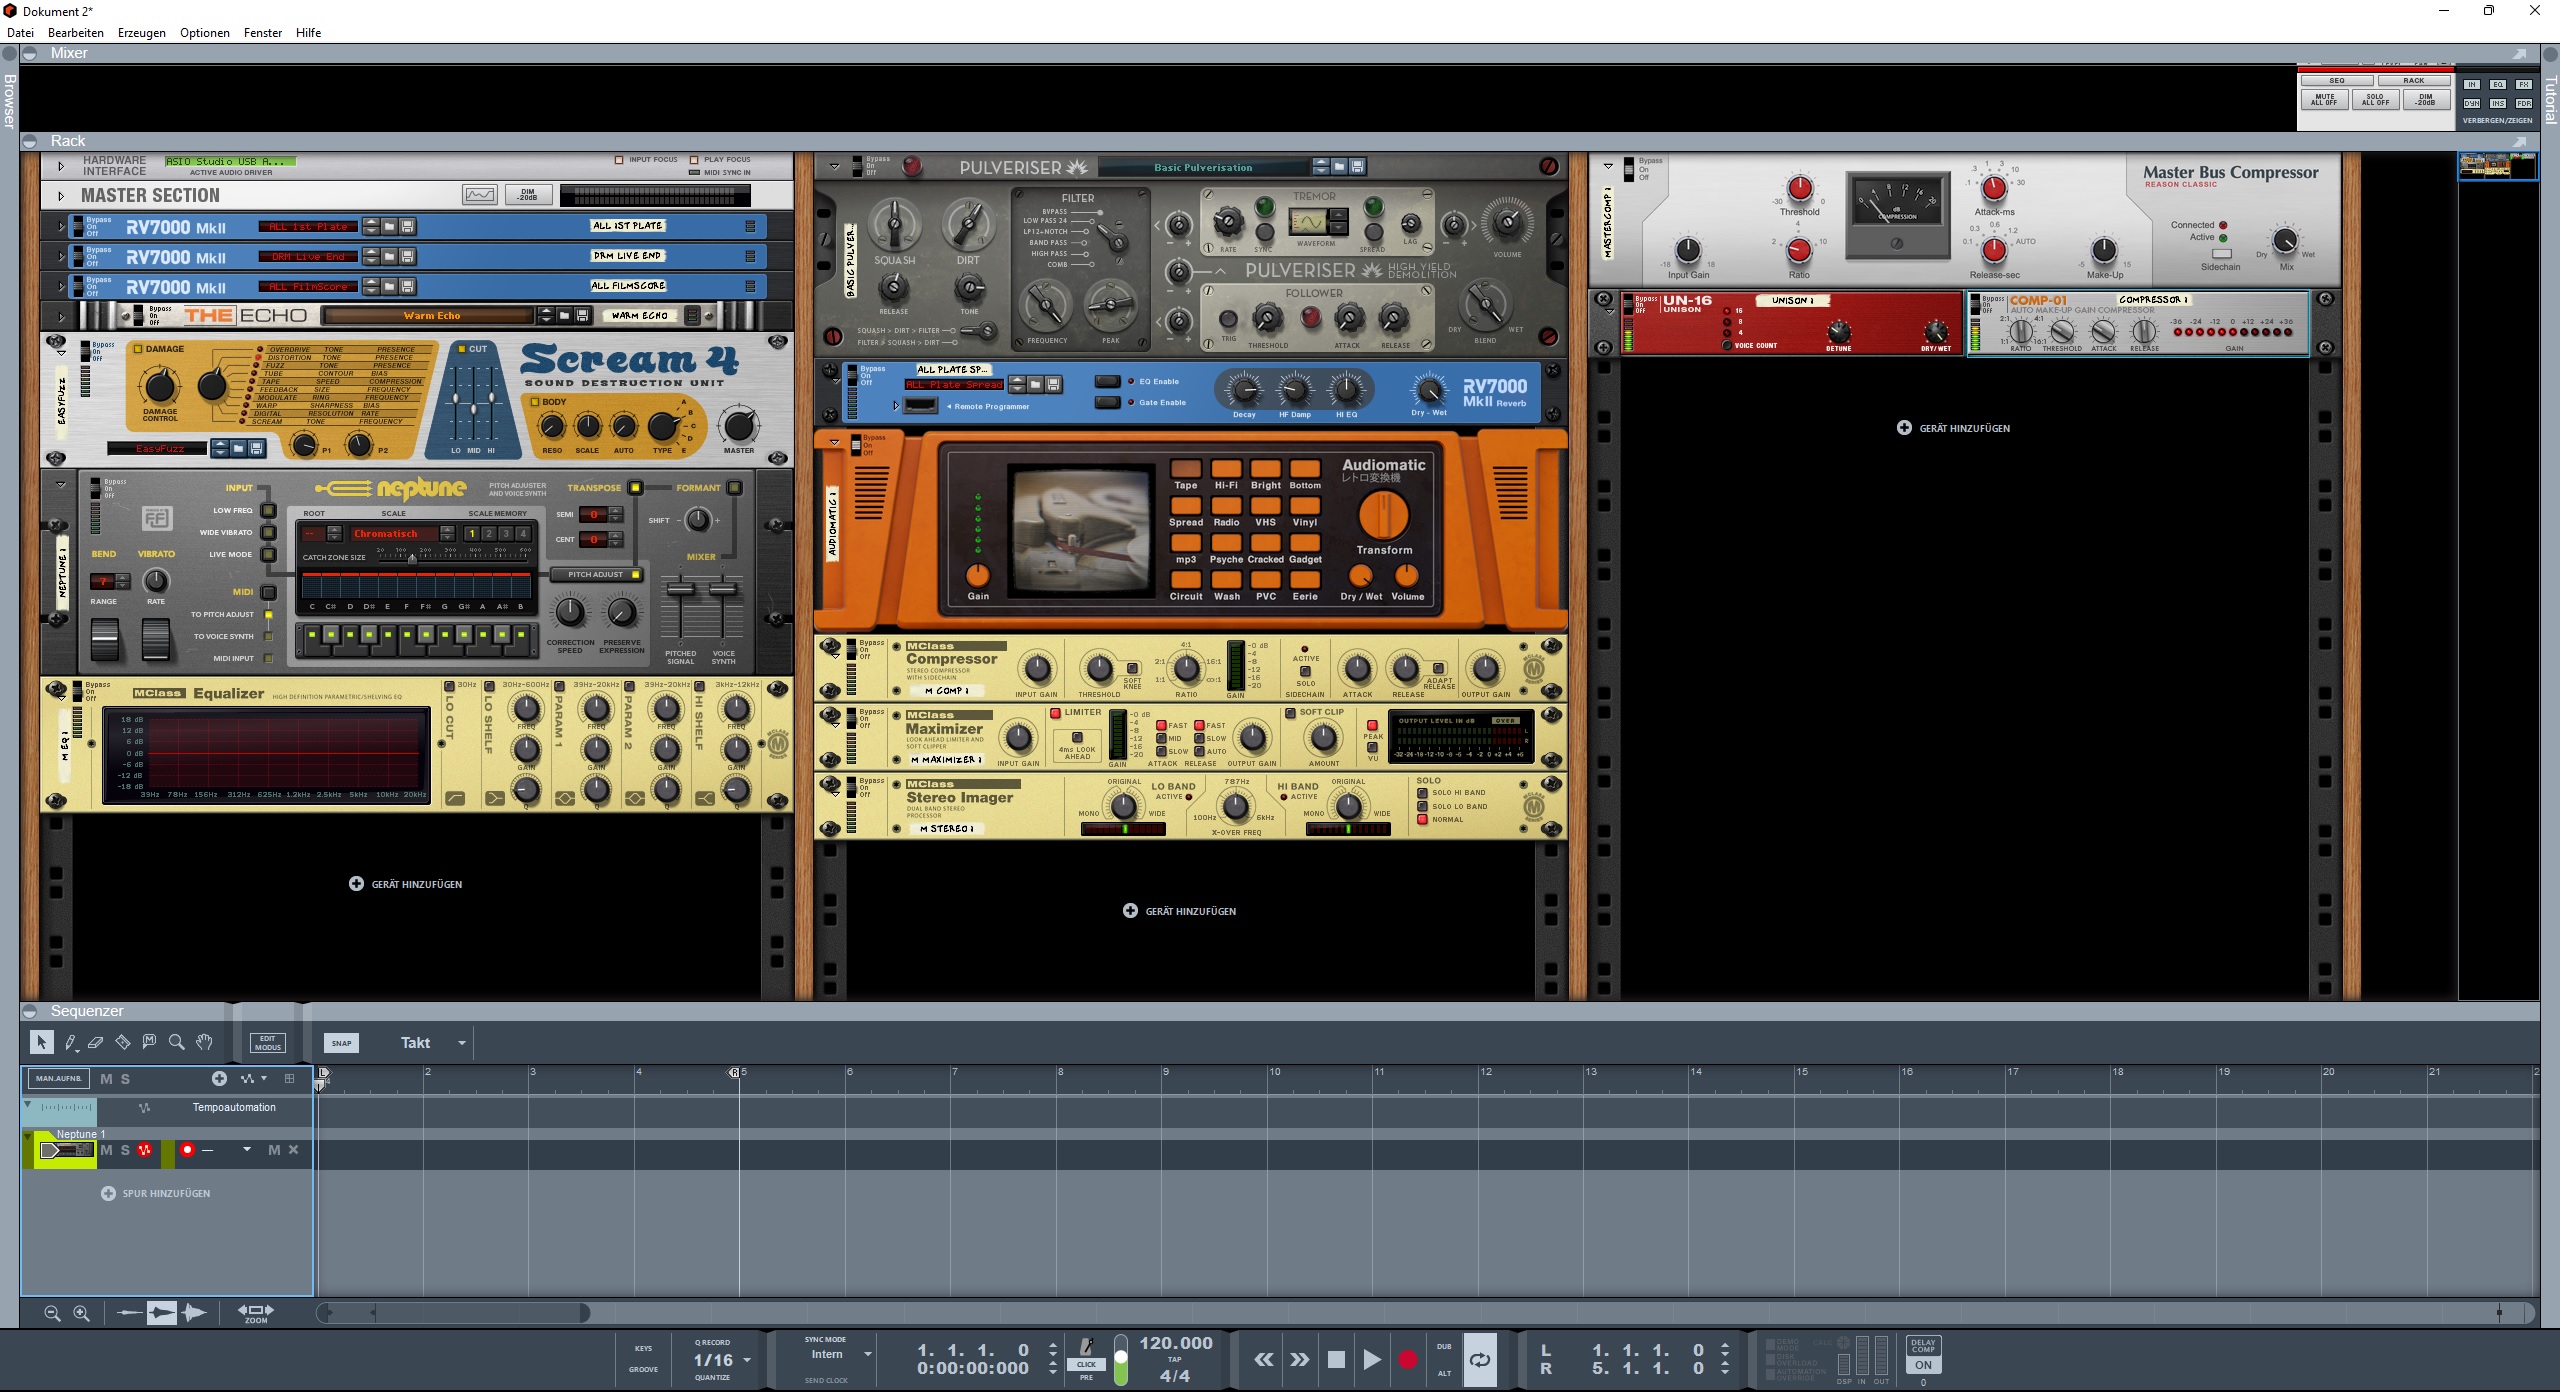The height and width of the screenshot is (1392, 2560).
Task: Solo the Neptune 1 track
Action: coord(125,1150)
